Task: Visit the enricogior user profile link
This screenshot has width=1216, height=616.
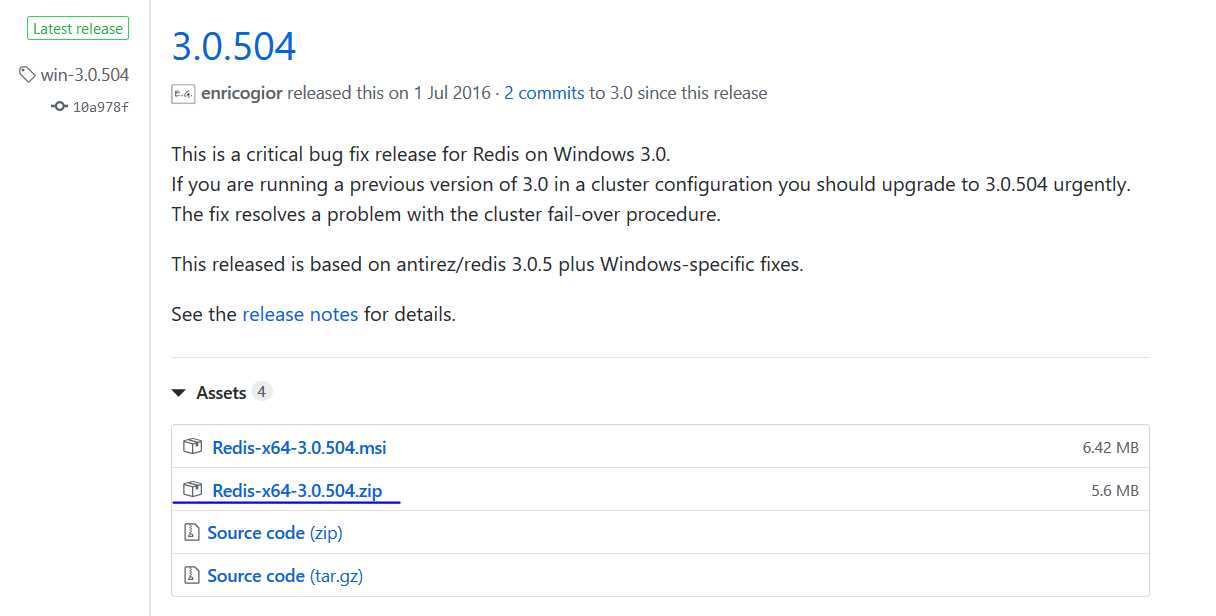Action: pos(242,93)
